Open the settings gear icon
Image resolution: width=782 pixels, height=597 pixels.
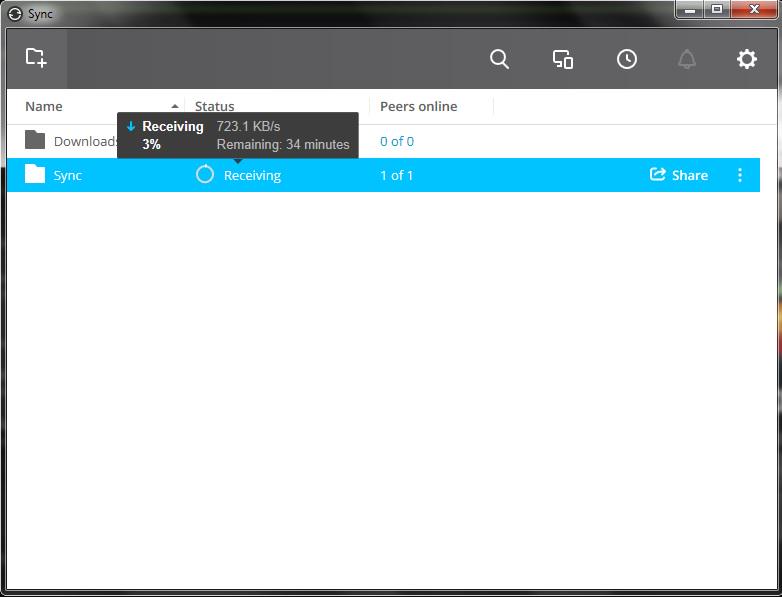[x=747, y=59]
